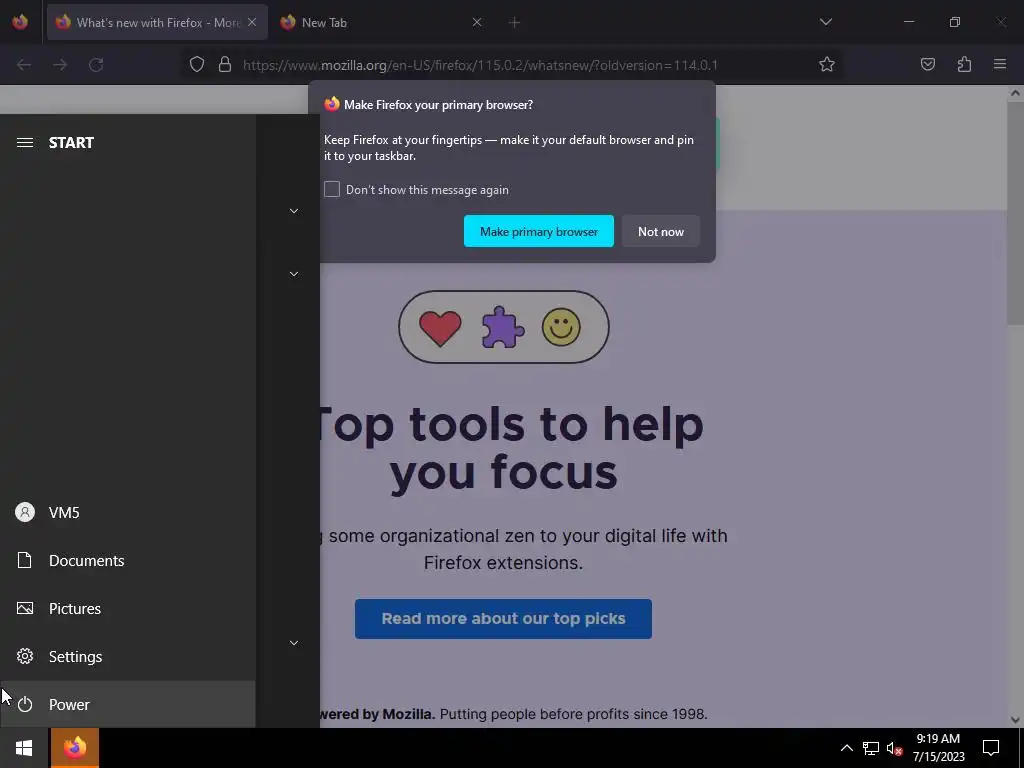Viewport: 1024px width, 768px height.
Task: Click the Not now button
Action: pos(661,231)
